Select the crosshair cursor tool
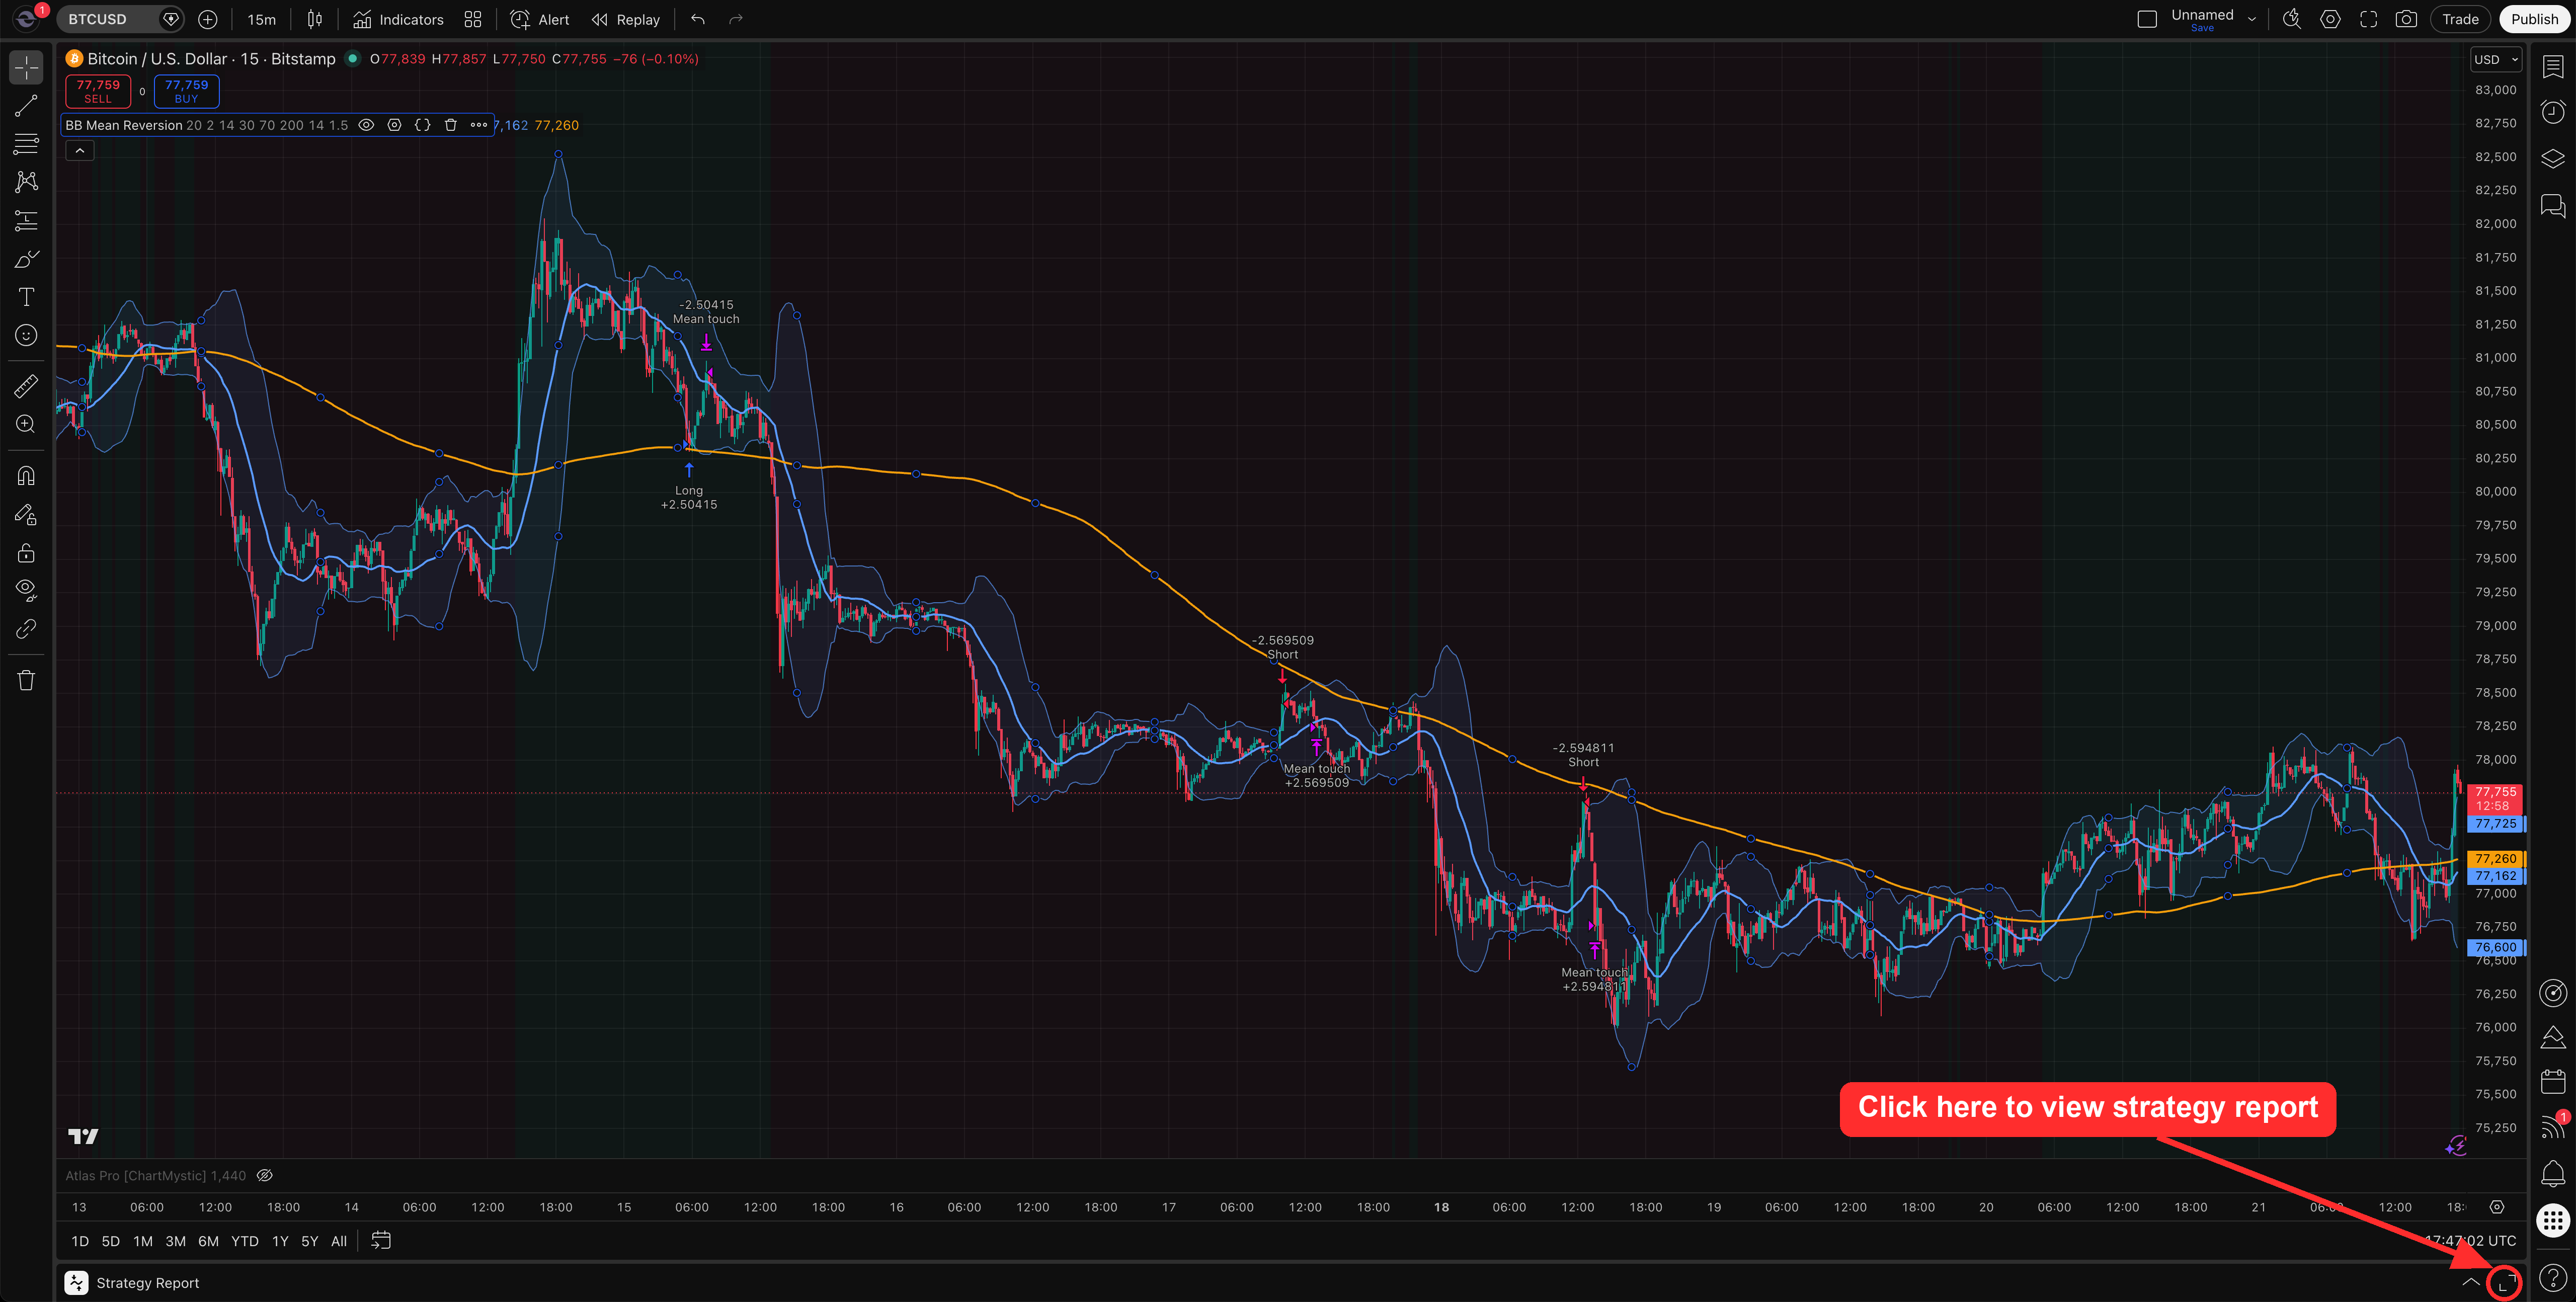This screenshot has height=1302, width=2576. 26,67
